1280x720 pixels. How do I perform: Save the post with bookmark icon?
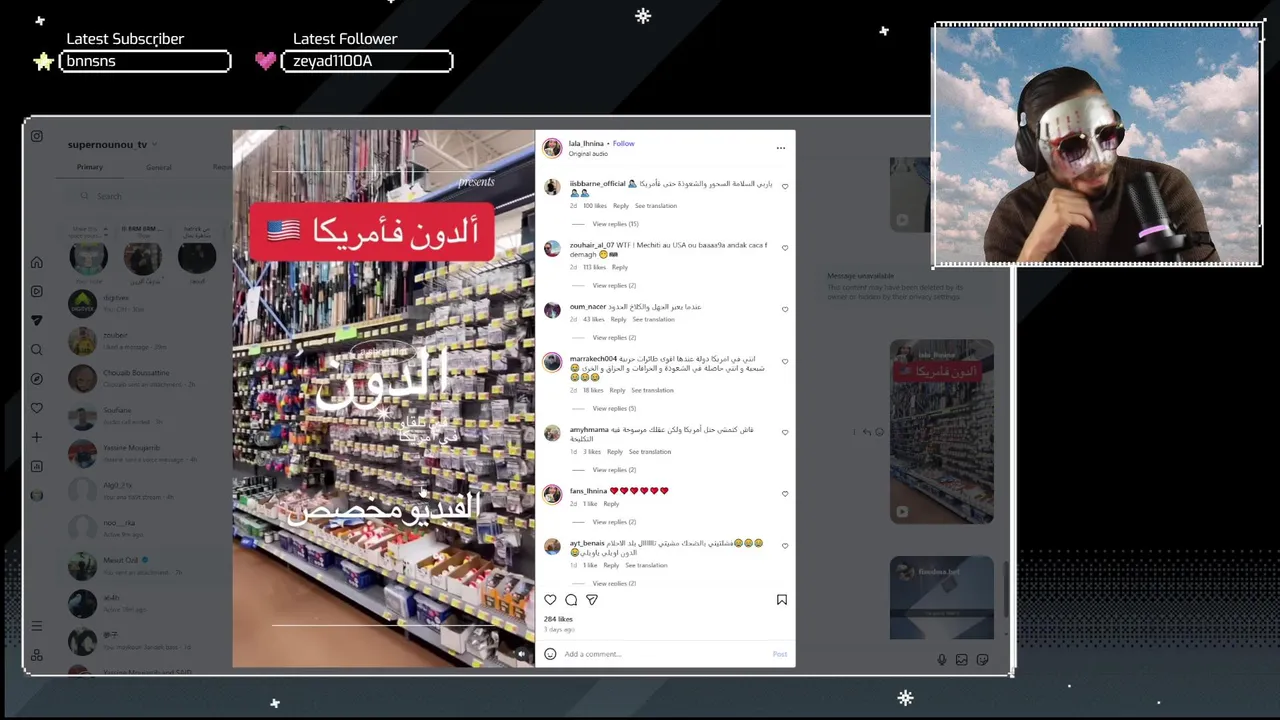[x=782, y=600]
